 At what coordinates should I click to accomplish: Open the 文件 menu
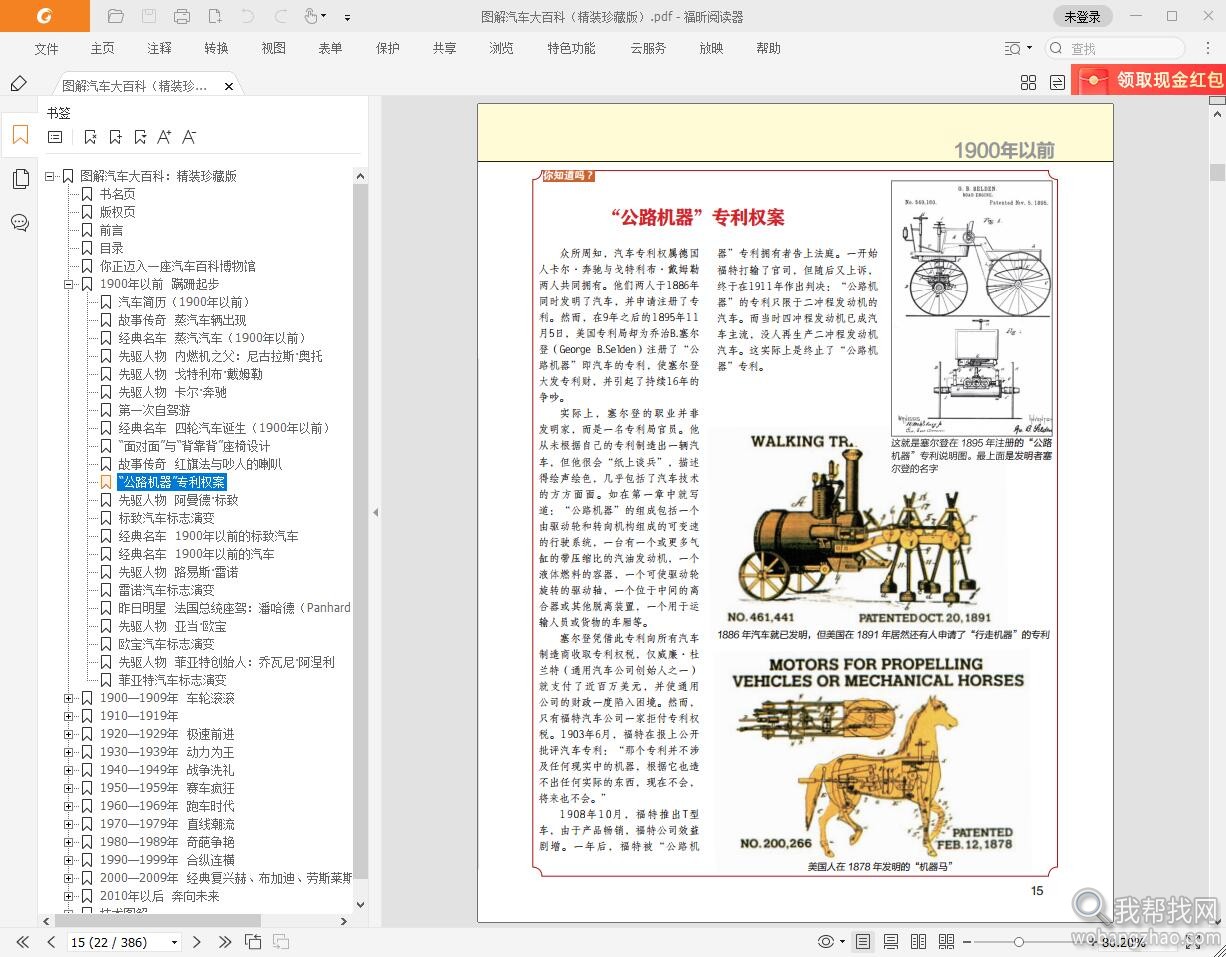coord(46,48)
